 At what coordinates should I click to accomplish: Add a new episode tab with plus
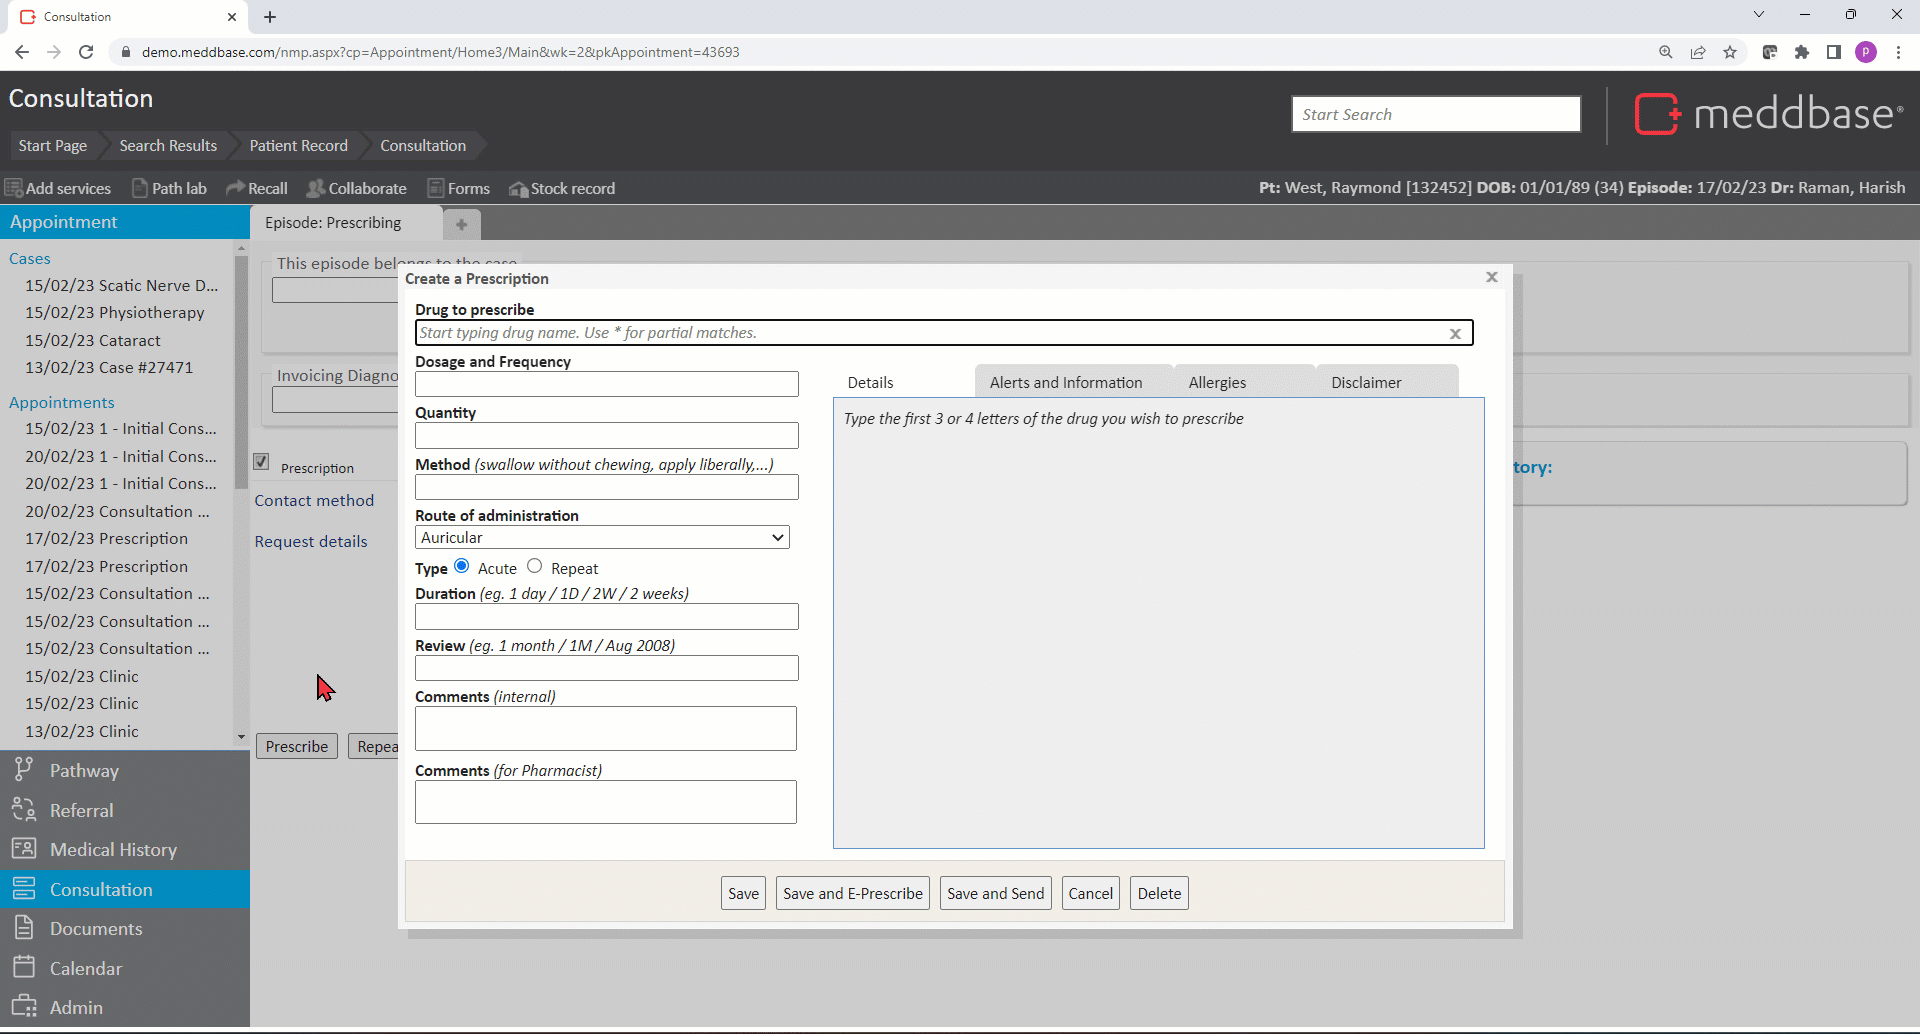(461, 224)
